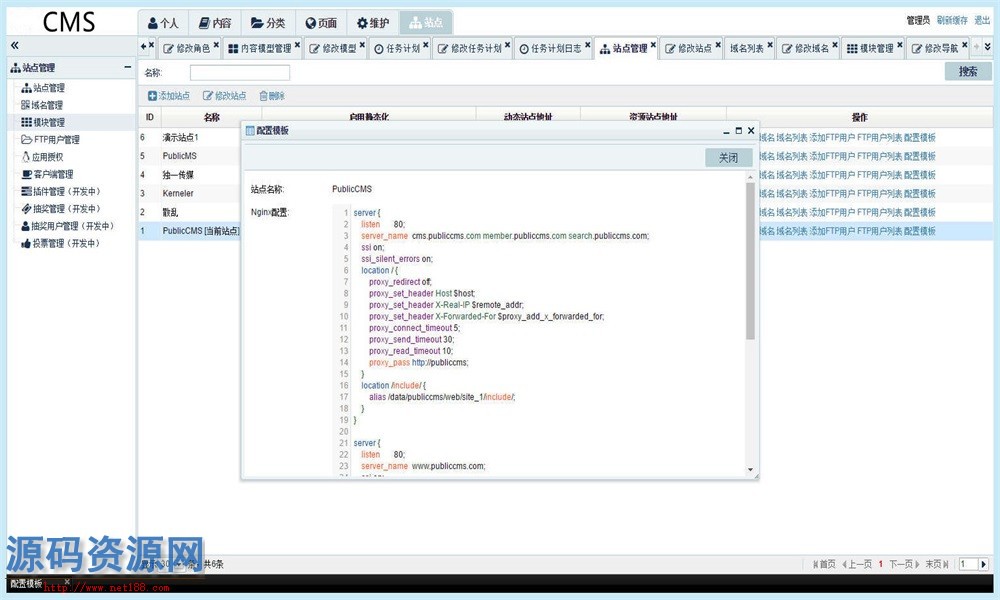Switch to 模块管理 tab

(x=871, y=48)
